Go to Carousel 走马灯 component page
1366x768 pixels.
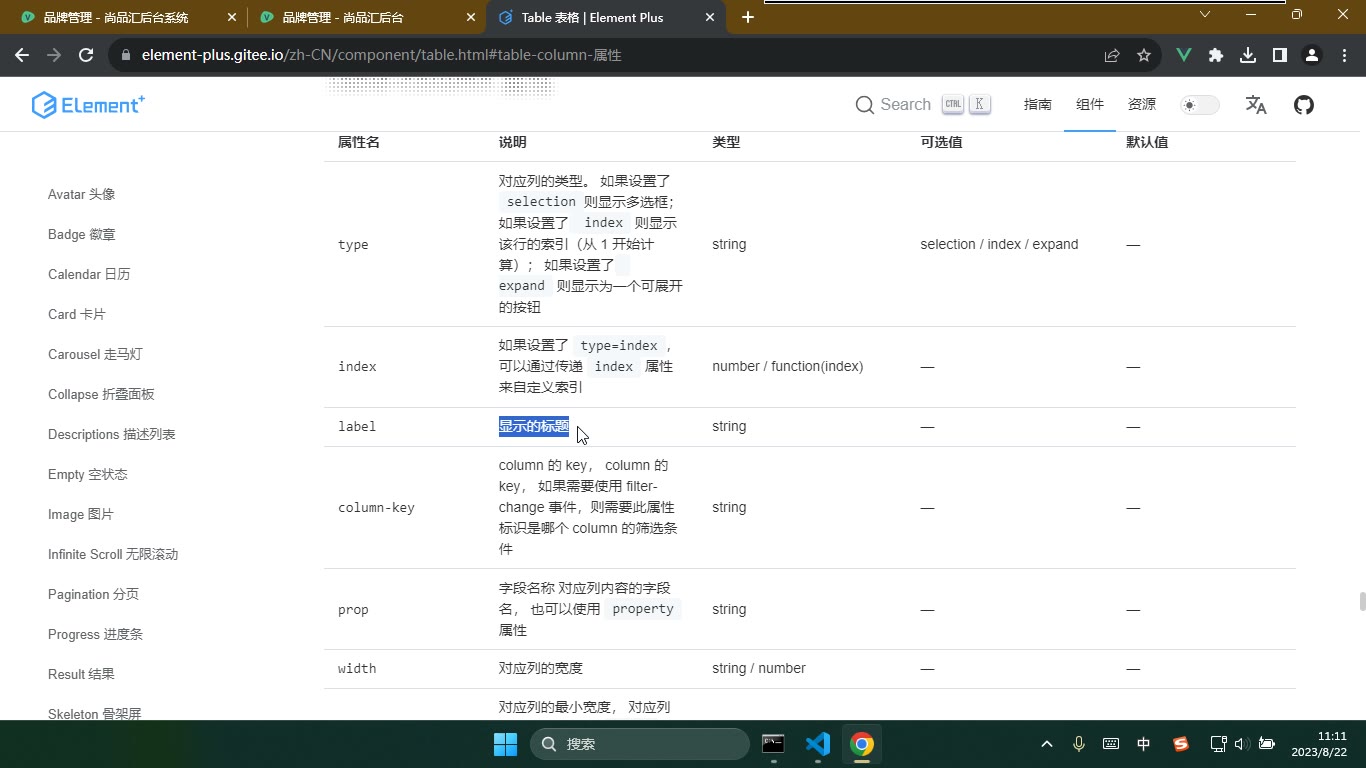[95, 354]
